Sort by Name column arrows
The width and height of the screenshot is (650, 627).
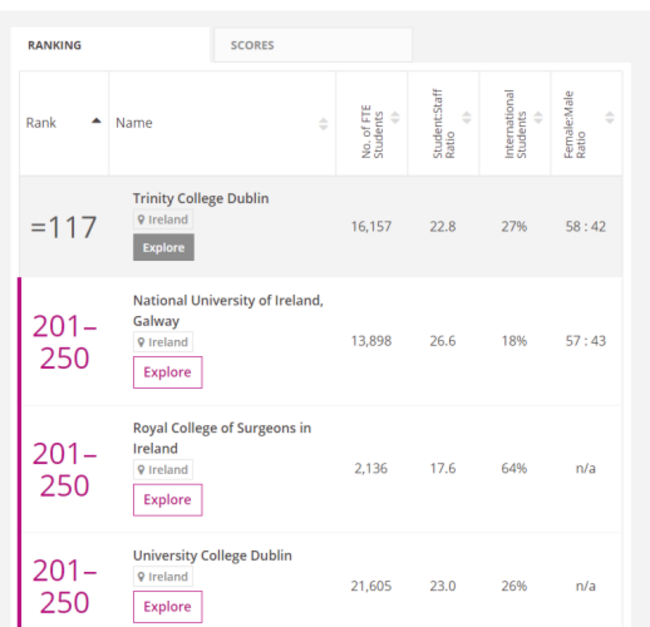click(323, 123)
